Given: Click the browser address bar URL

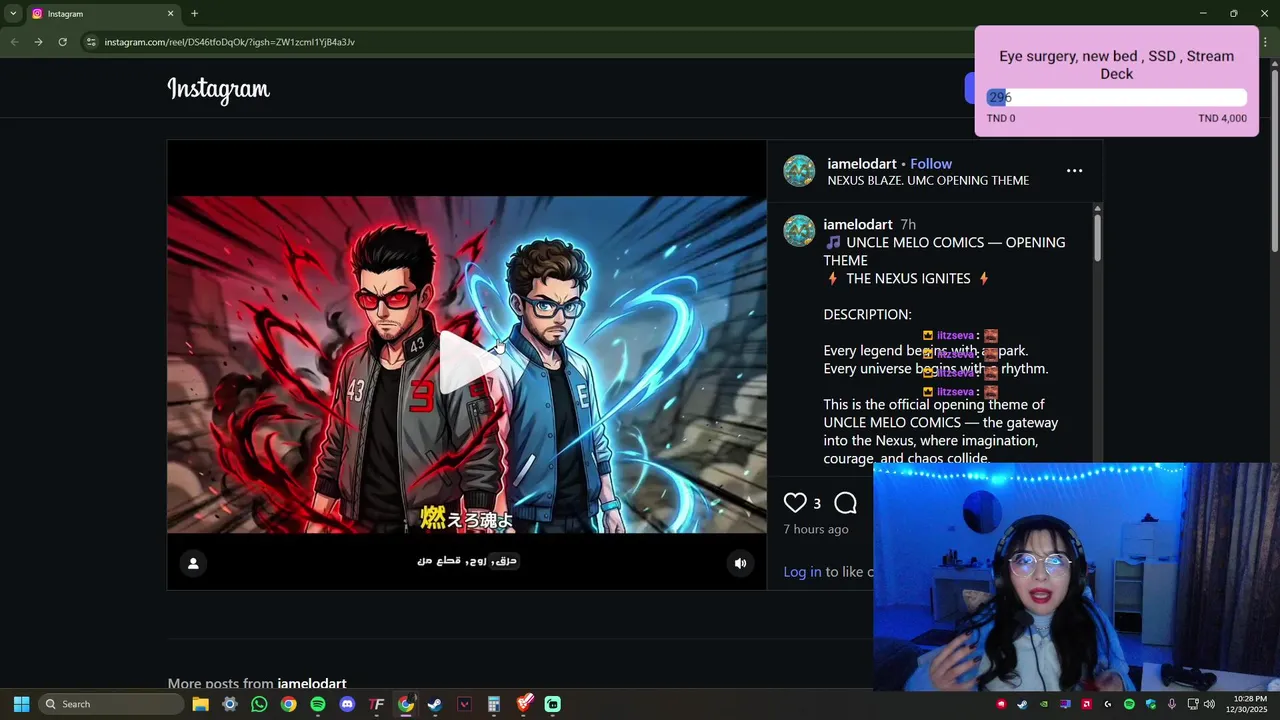Looking at the screenshot, I should pos(230,42).
